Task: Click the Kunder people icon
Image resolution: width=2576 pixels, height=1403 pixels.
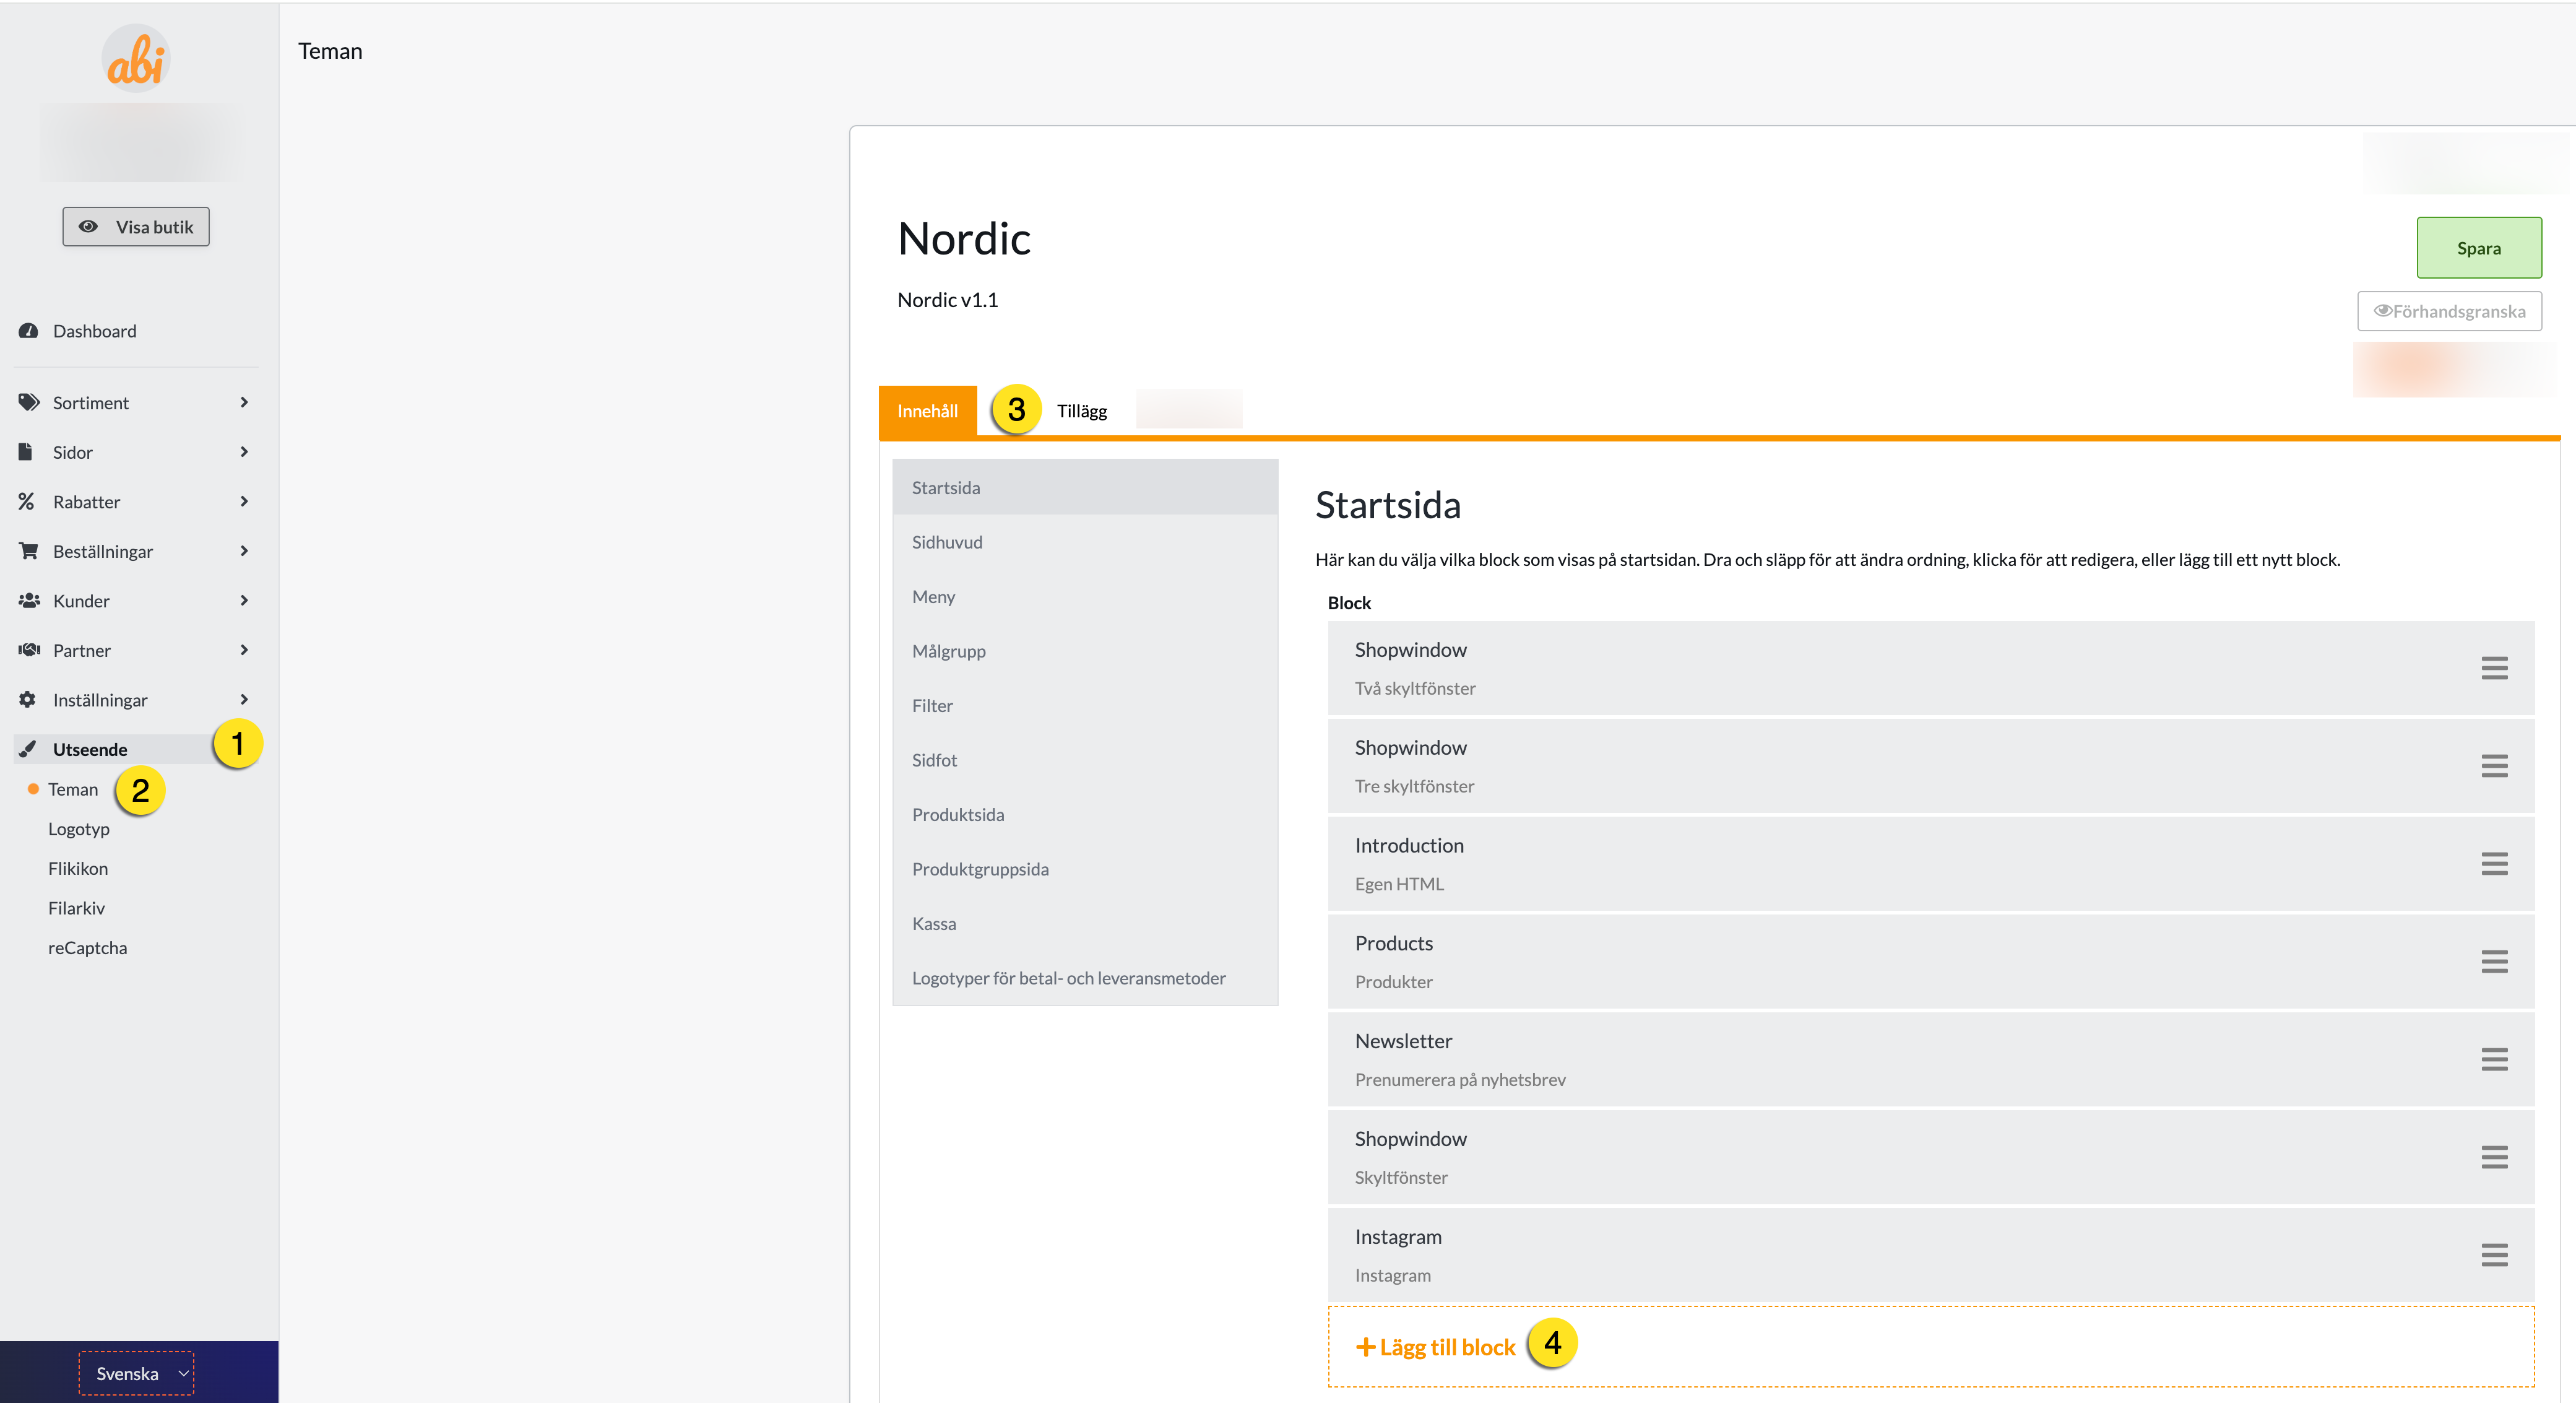Action: click(28, 600)
